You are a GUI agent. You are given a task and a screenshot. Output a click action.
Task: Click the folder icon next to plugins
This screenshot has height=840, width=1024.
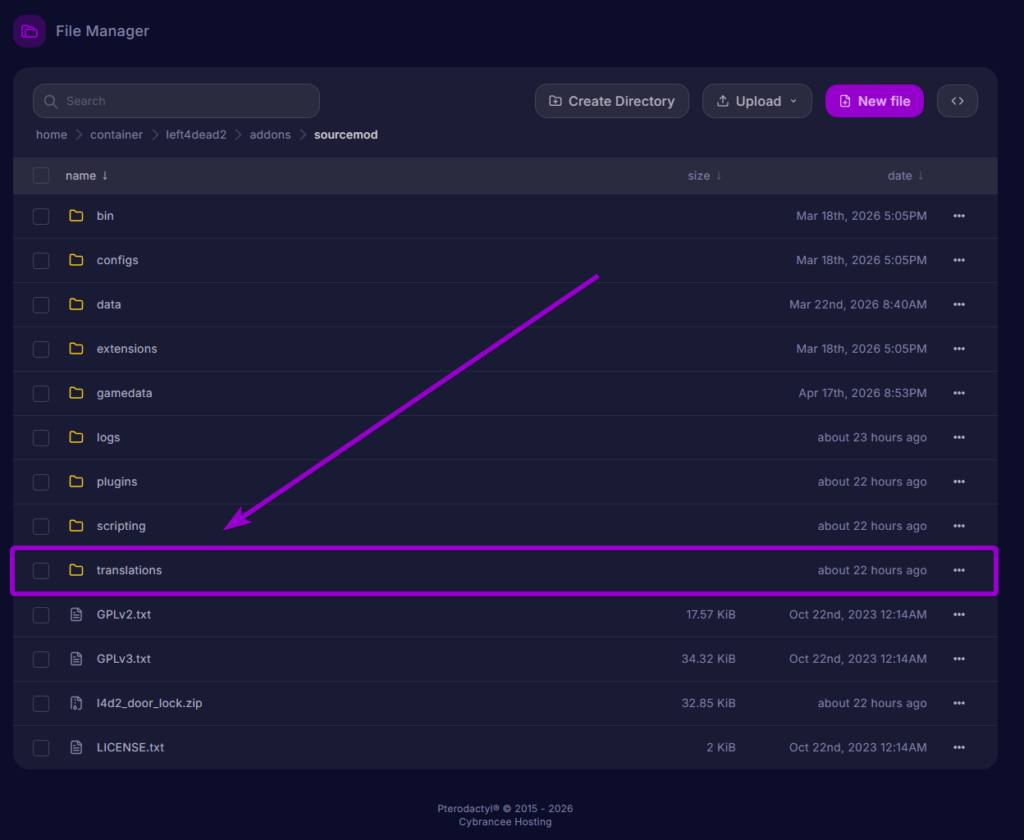77,481
